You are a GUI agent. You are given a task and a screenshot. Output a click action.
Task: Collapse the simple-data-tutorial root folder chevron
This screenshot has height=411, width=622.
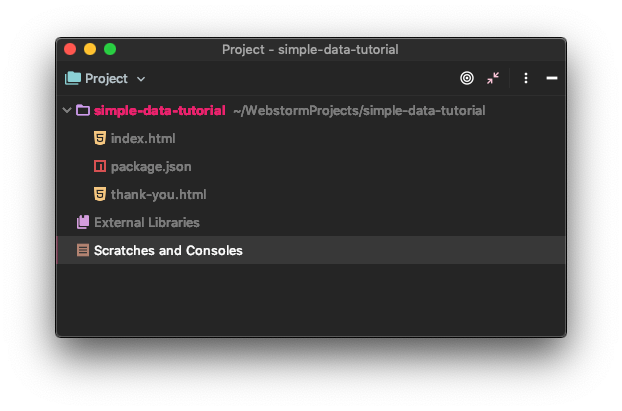(x=67, y=110)
